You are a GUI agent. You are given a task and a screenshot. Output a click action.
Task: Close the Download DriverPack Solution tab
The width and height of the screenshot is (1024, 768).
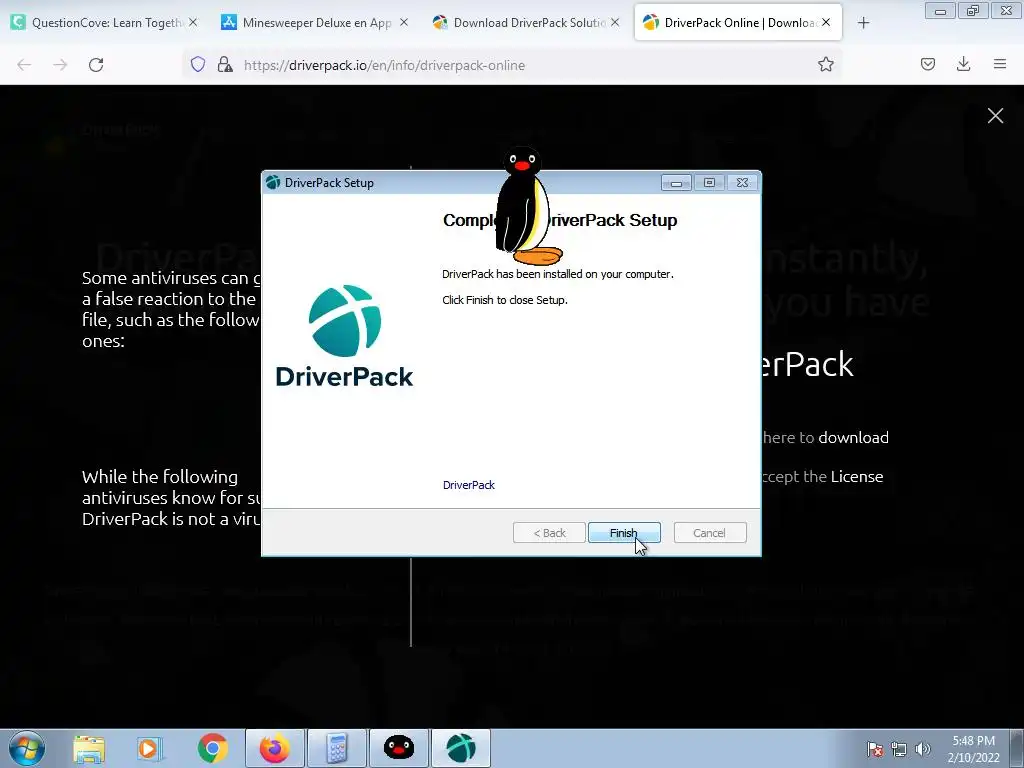615,22
